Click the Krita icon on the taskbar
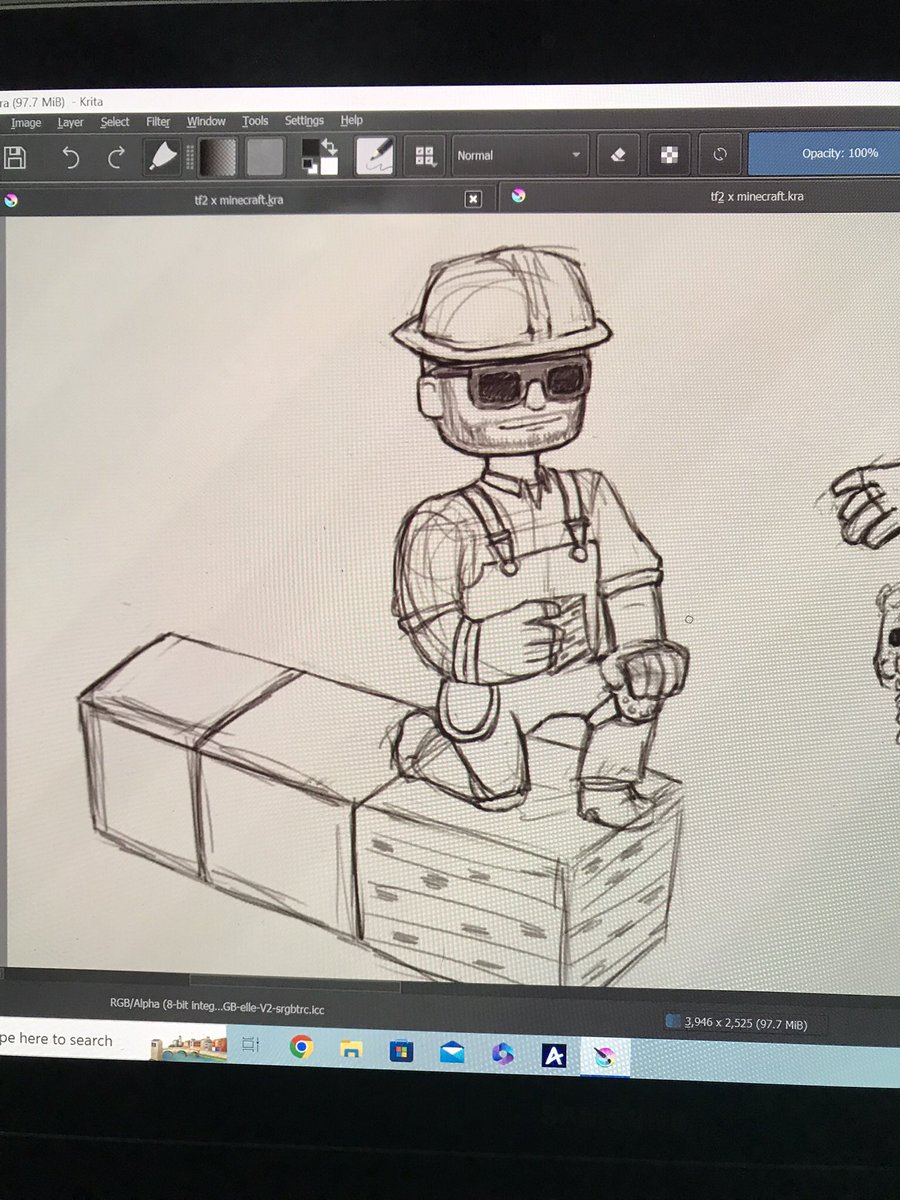This screenshot has height=1200, width=900. [x=604, y=1057]
